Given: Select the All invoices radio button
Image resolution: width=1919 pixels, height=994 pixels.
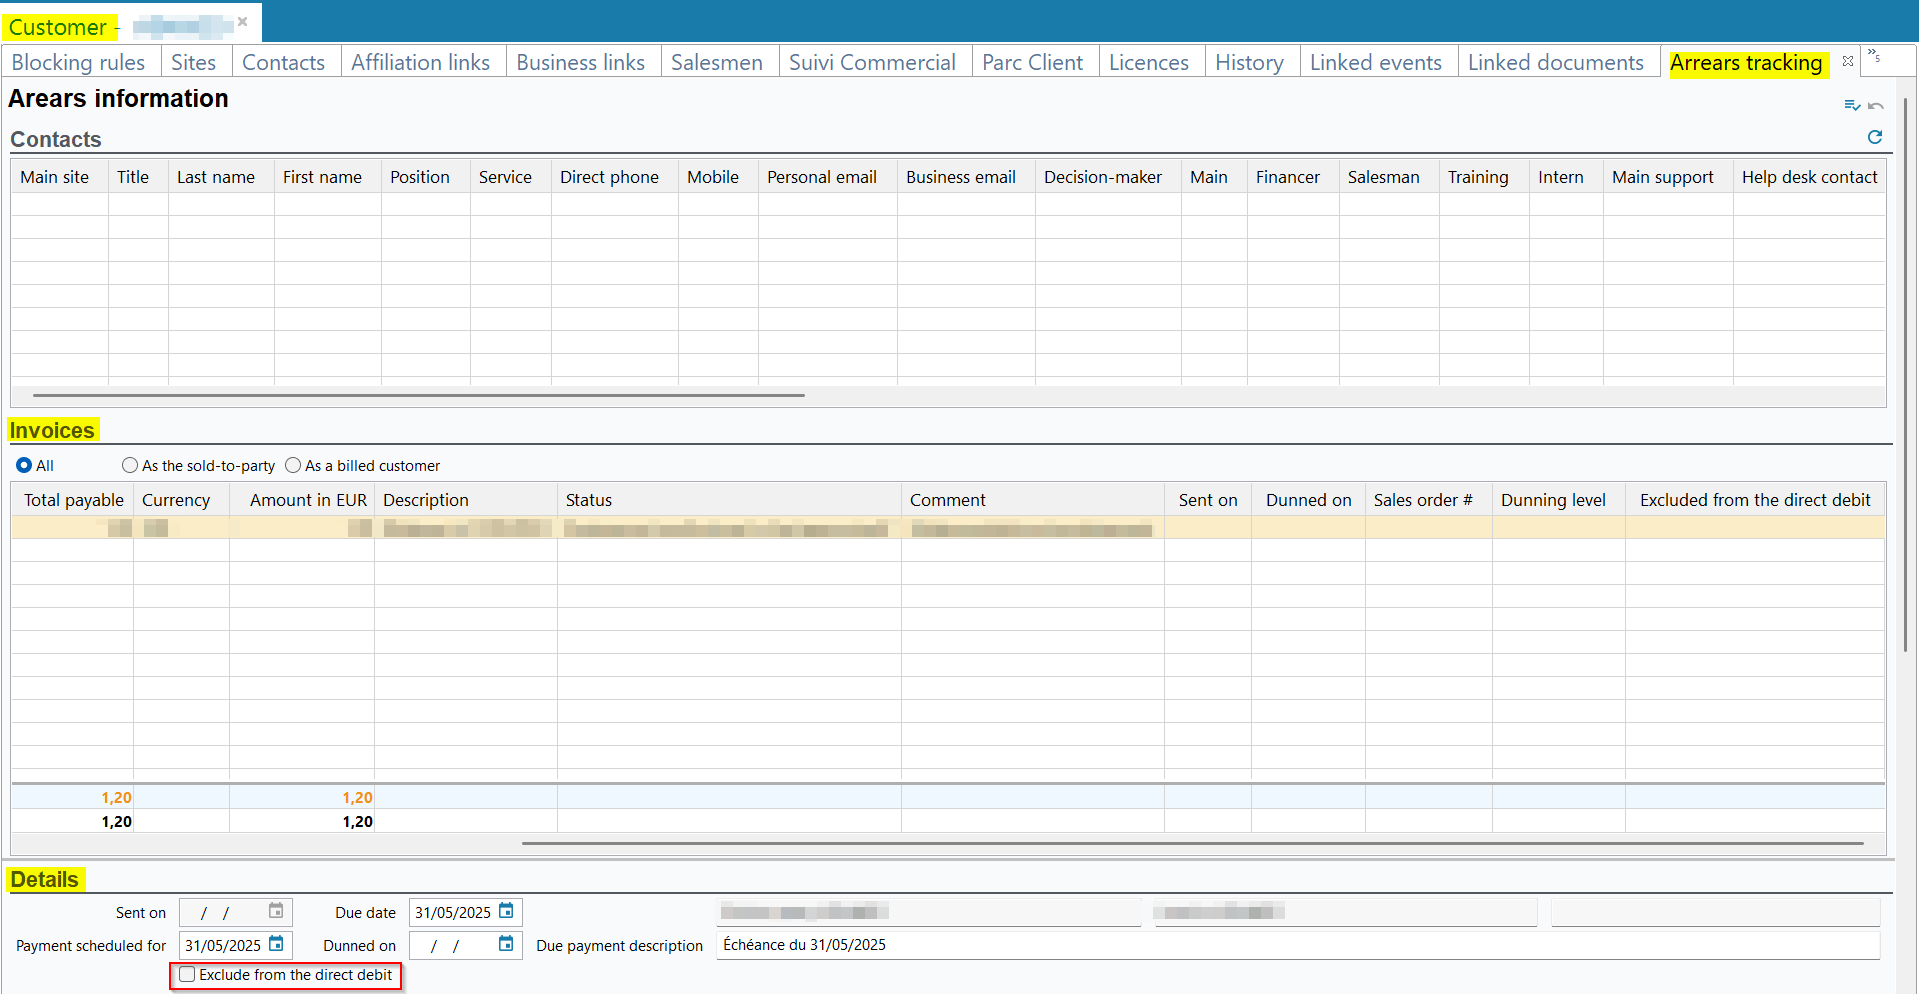Looking at the screenshot, I should tap(24, 465).
